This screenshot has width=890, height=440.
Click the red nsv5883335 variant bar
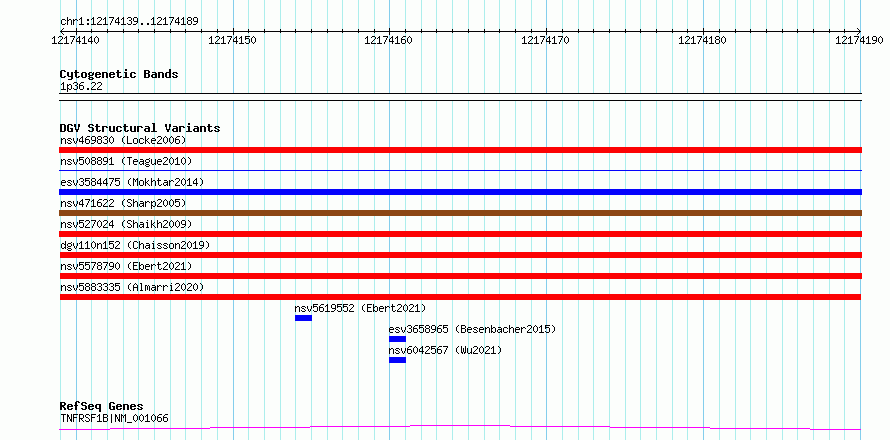point(460,297)
